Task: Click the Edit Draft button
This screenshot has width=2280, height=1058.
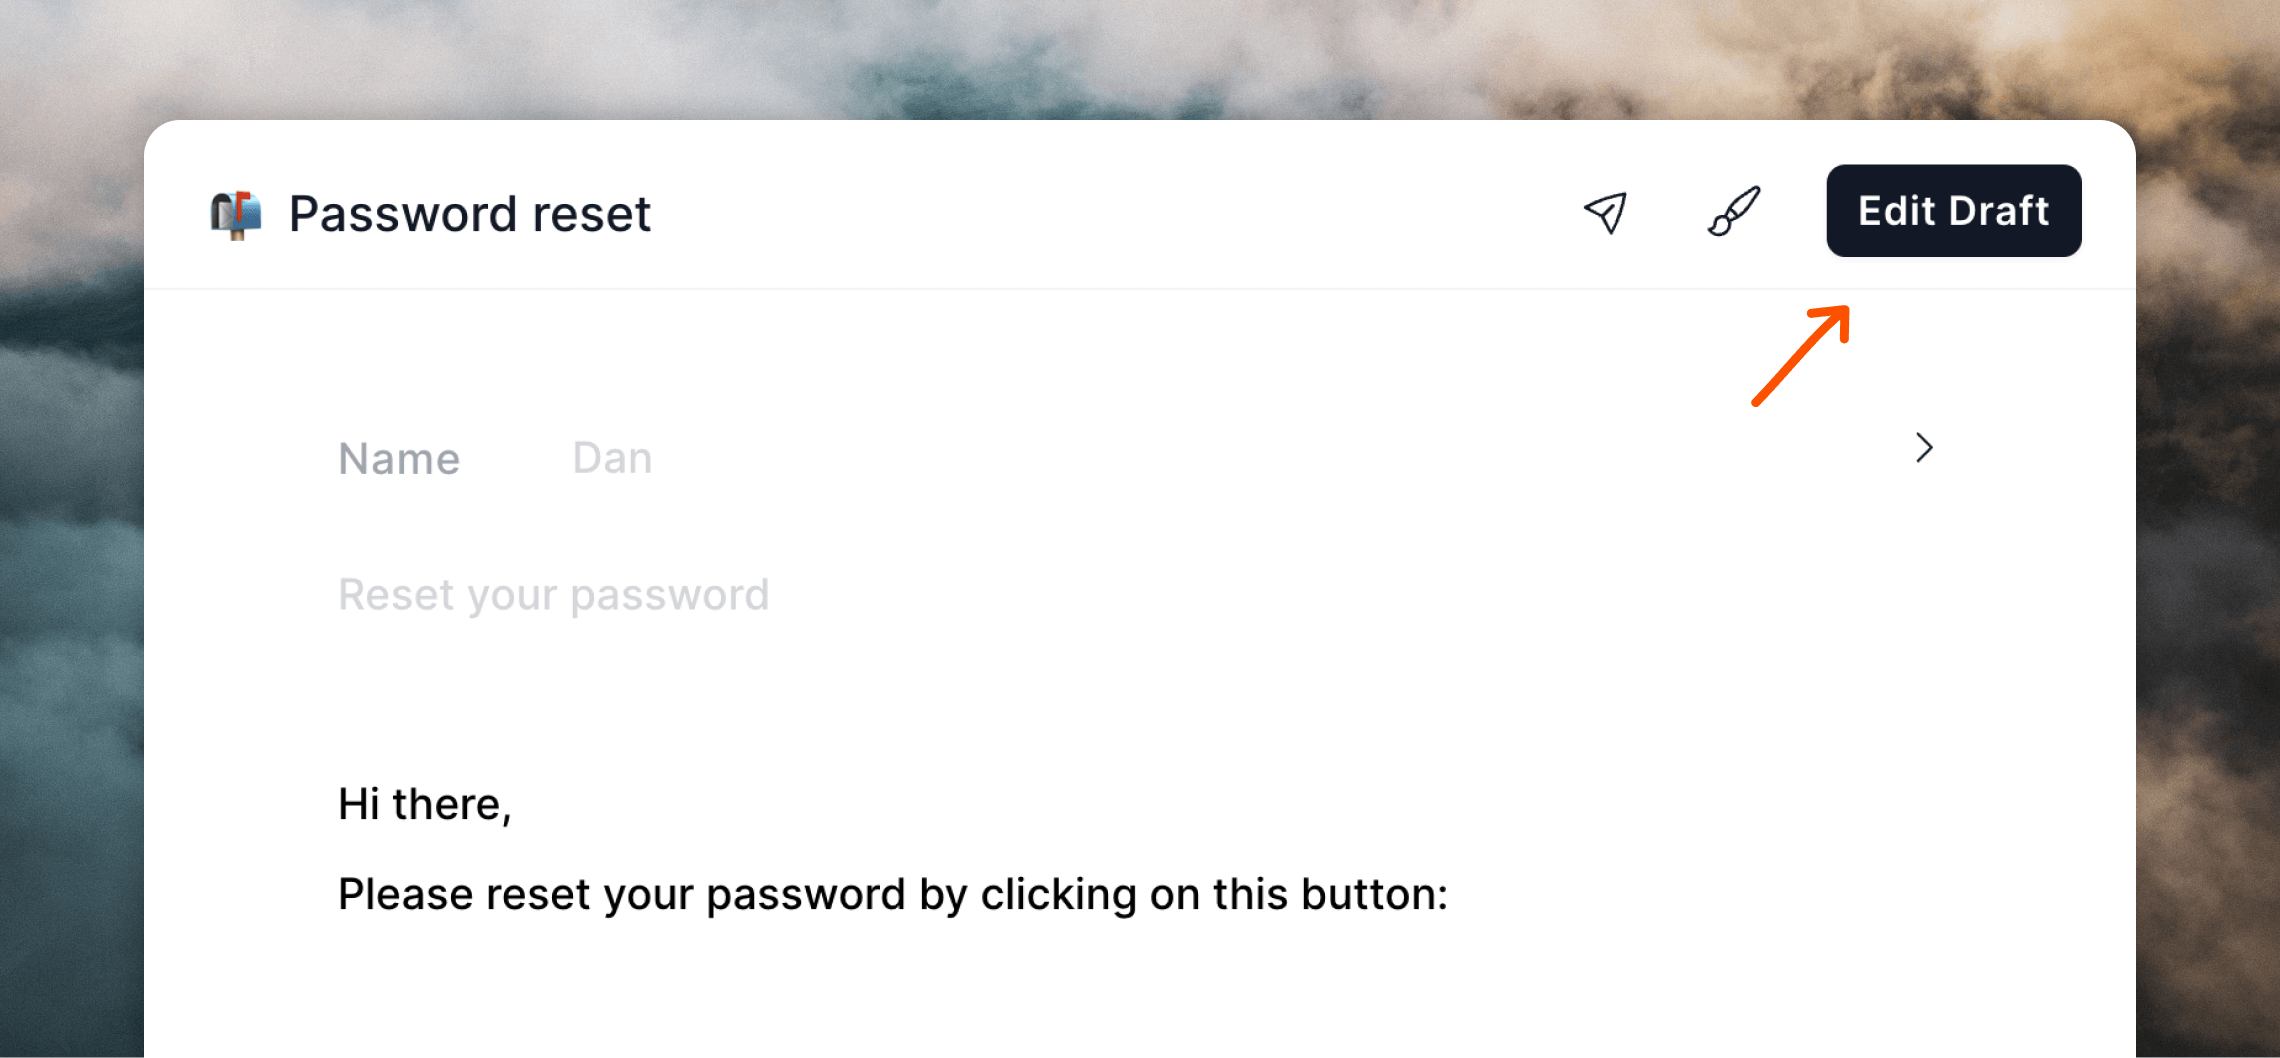Action: [1953, 211]
